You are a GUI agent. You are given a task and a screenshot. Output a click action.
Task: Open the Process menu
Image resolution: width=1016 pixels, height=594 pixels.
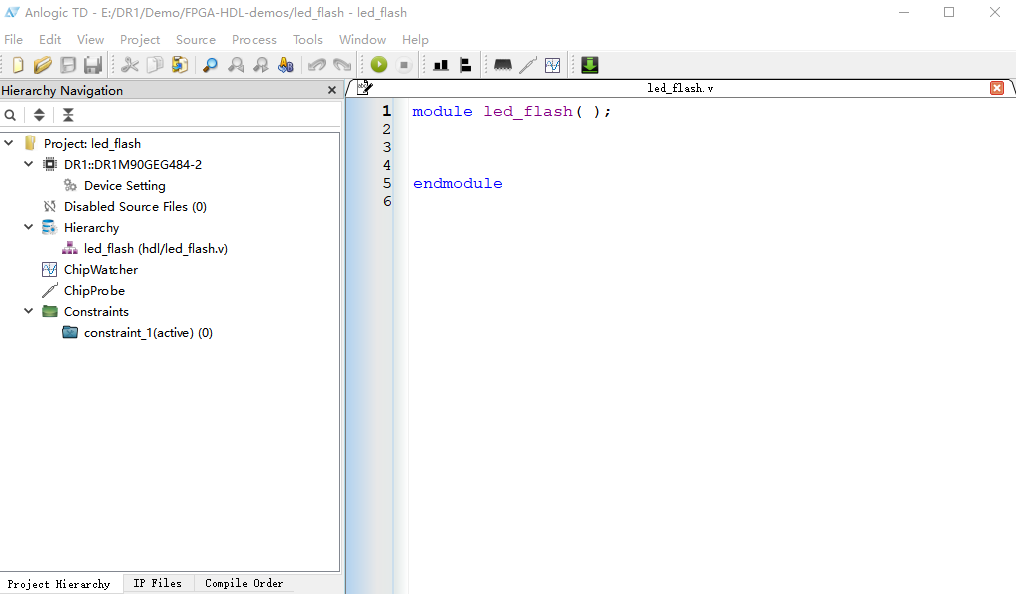click(254, 40)
